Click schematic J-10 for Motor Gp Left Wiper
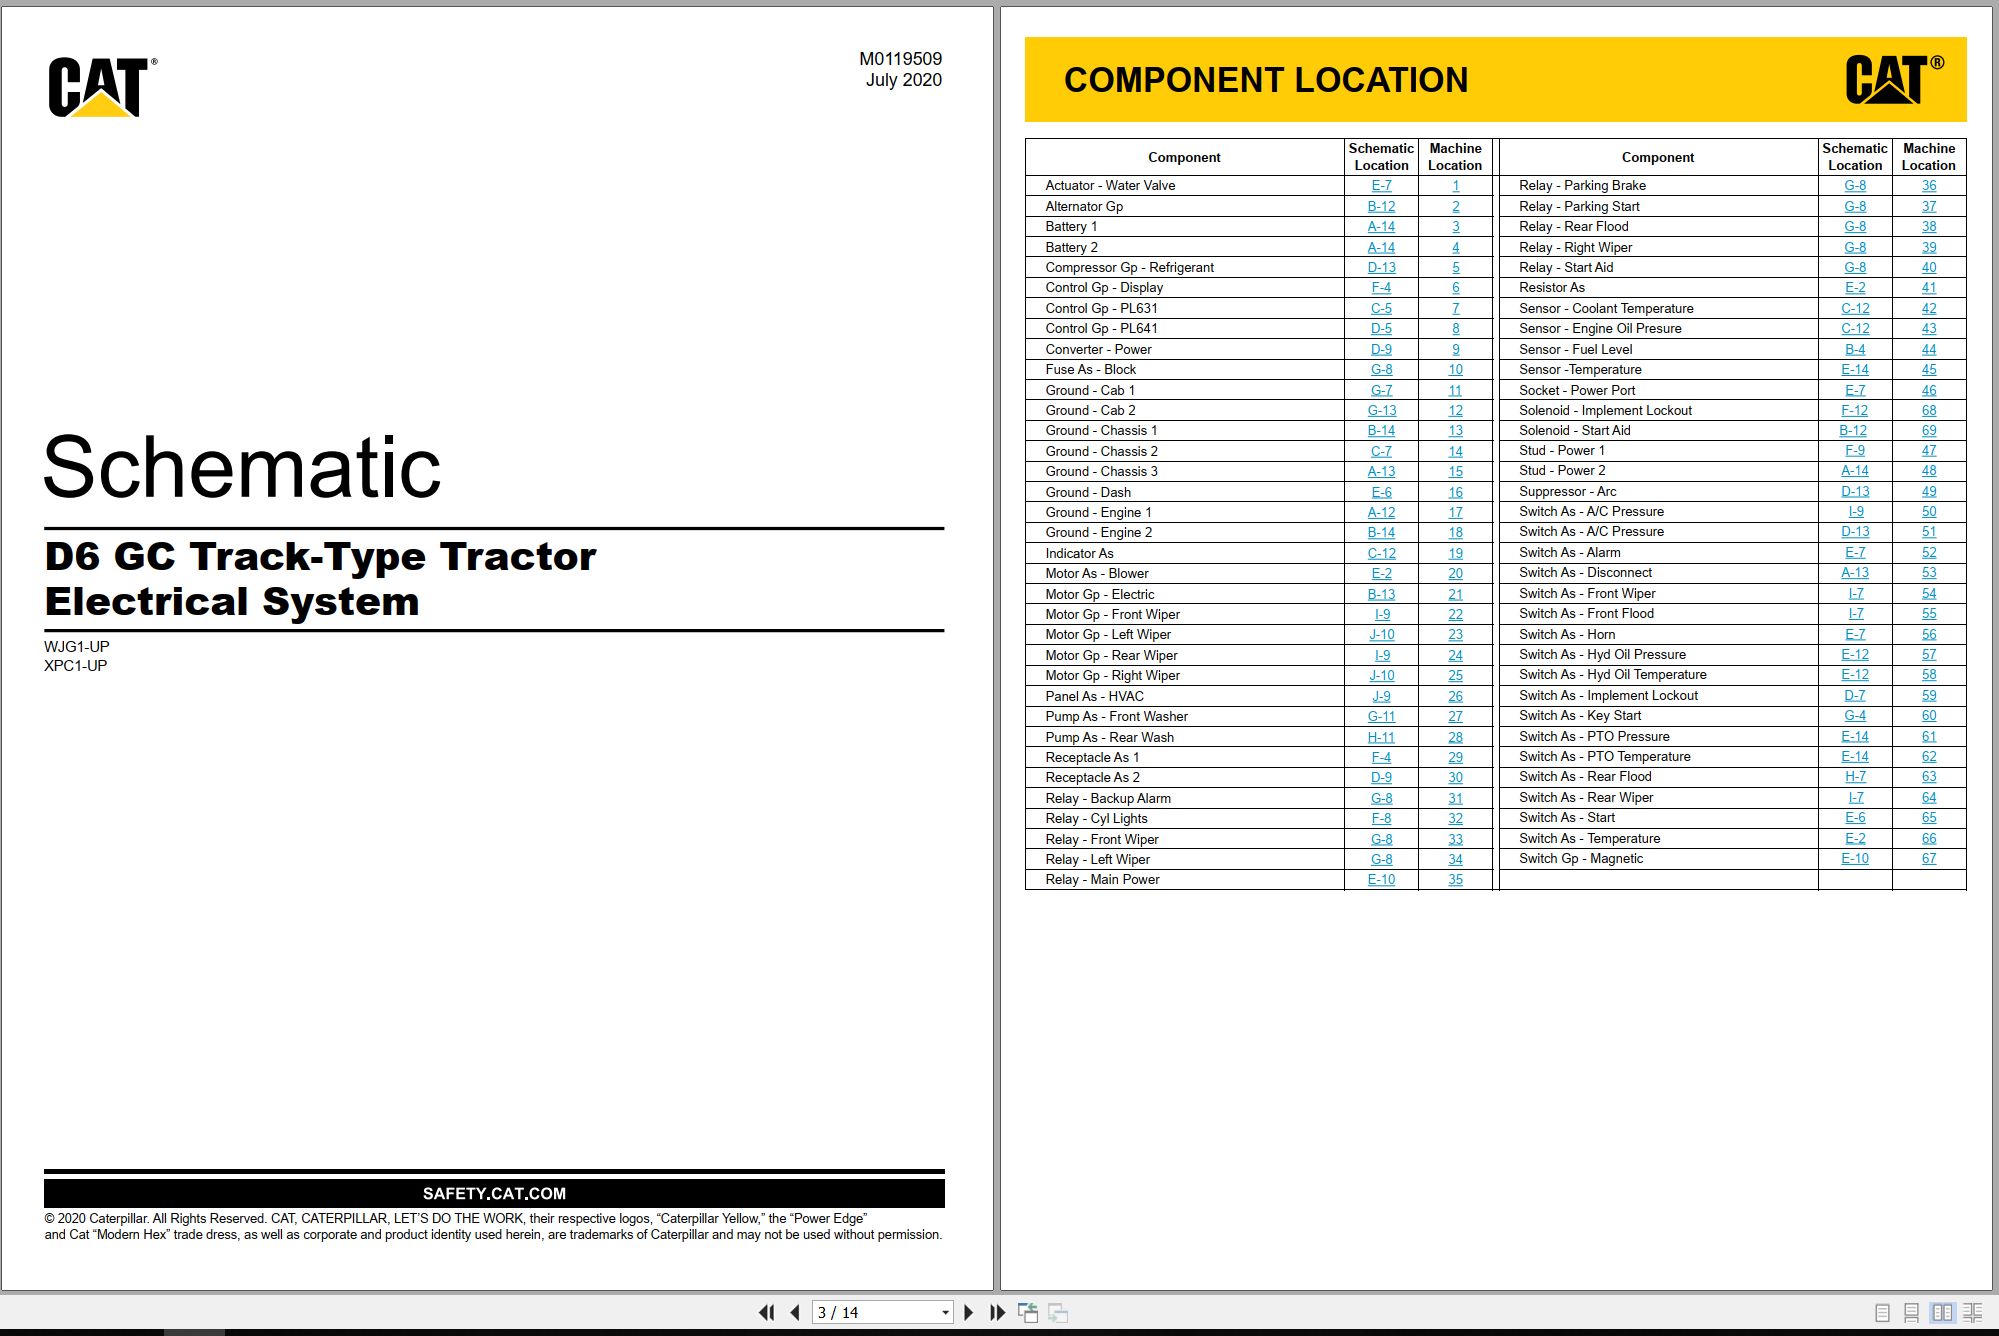The width and height of the screenshot is (1999, 1336). point(1381,635)
